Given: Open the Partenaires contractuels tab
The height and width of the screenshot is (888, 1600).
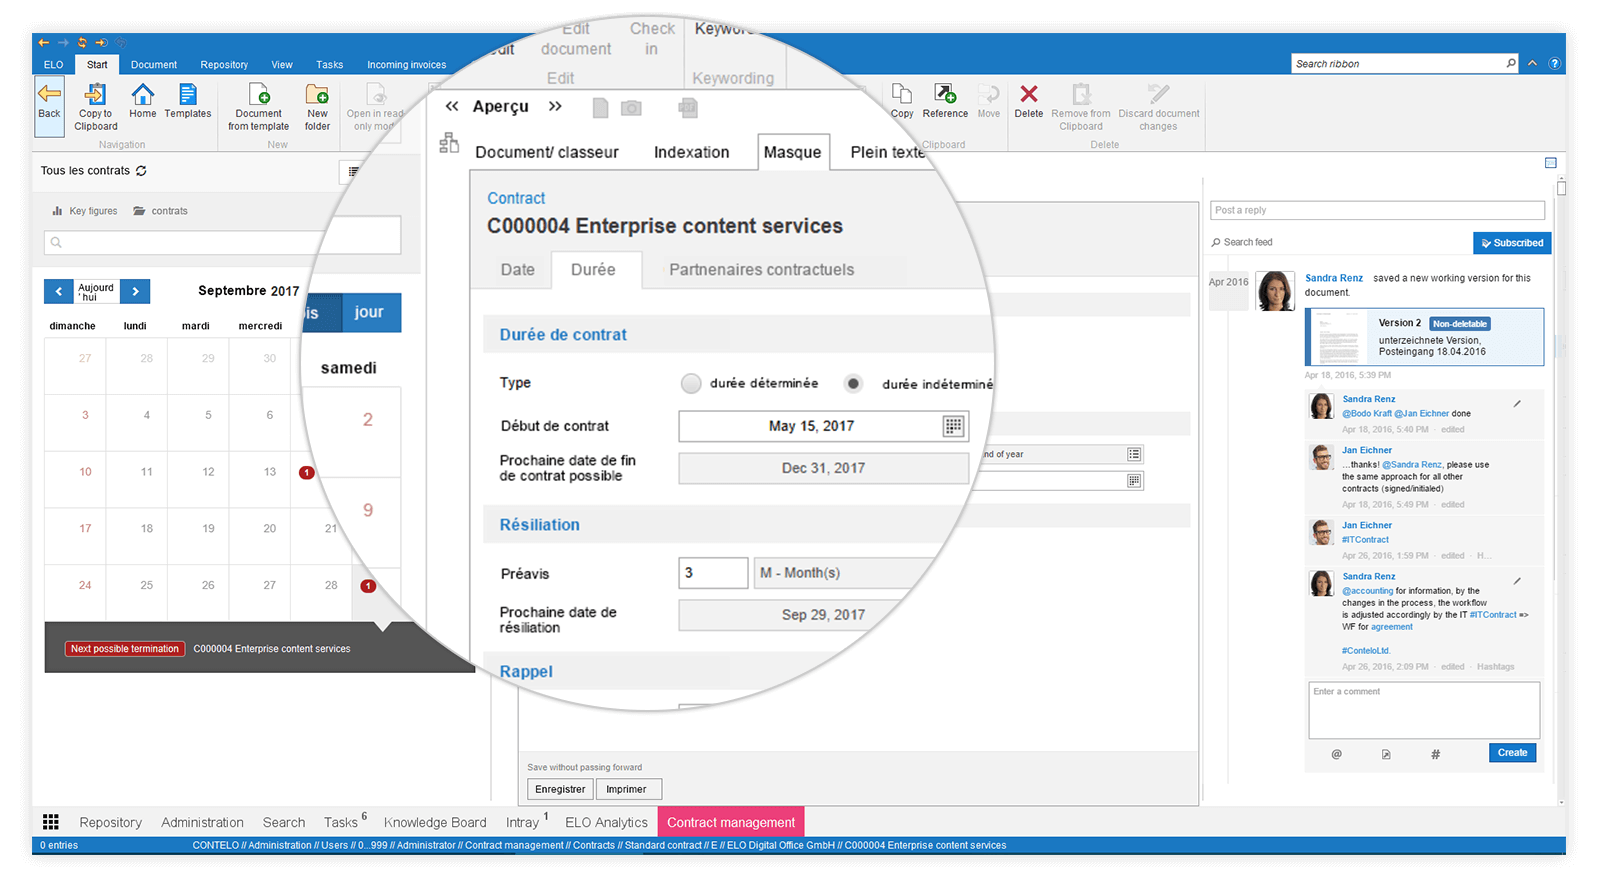Looking at the screenshot, I should click(x=762, y=270).
